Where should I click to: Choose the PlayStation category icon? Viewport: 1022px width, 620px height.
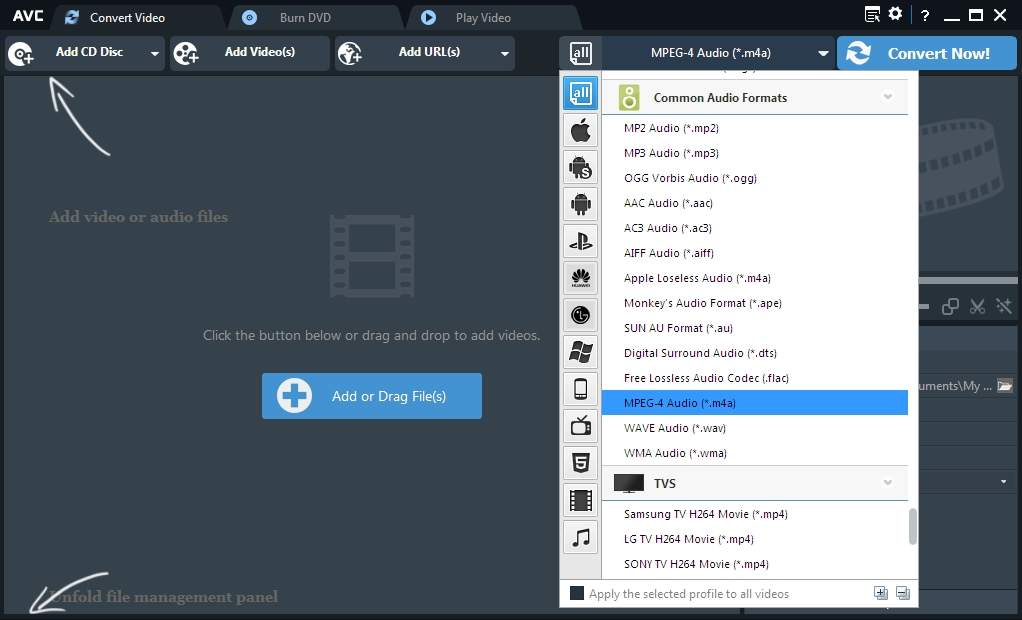click(580, 241)
